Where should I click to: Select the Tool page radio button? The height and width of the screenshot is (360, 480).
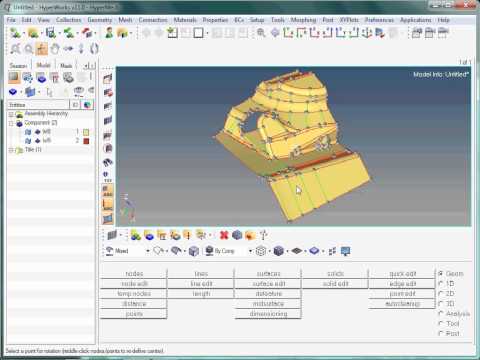441,324
